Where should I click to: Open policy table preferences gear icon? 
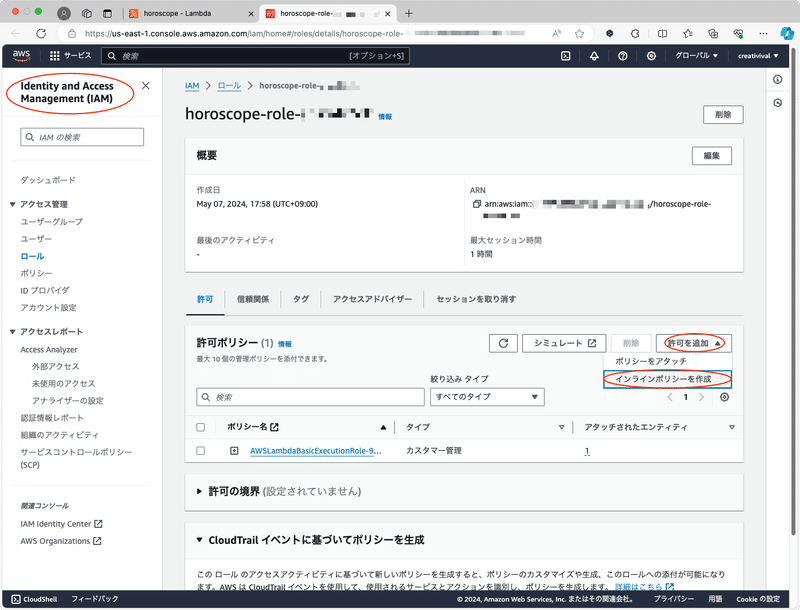(x=724, y=397)
